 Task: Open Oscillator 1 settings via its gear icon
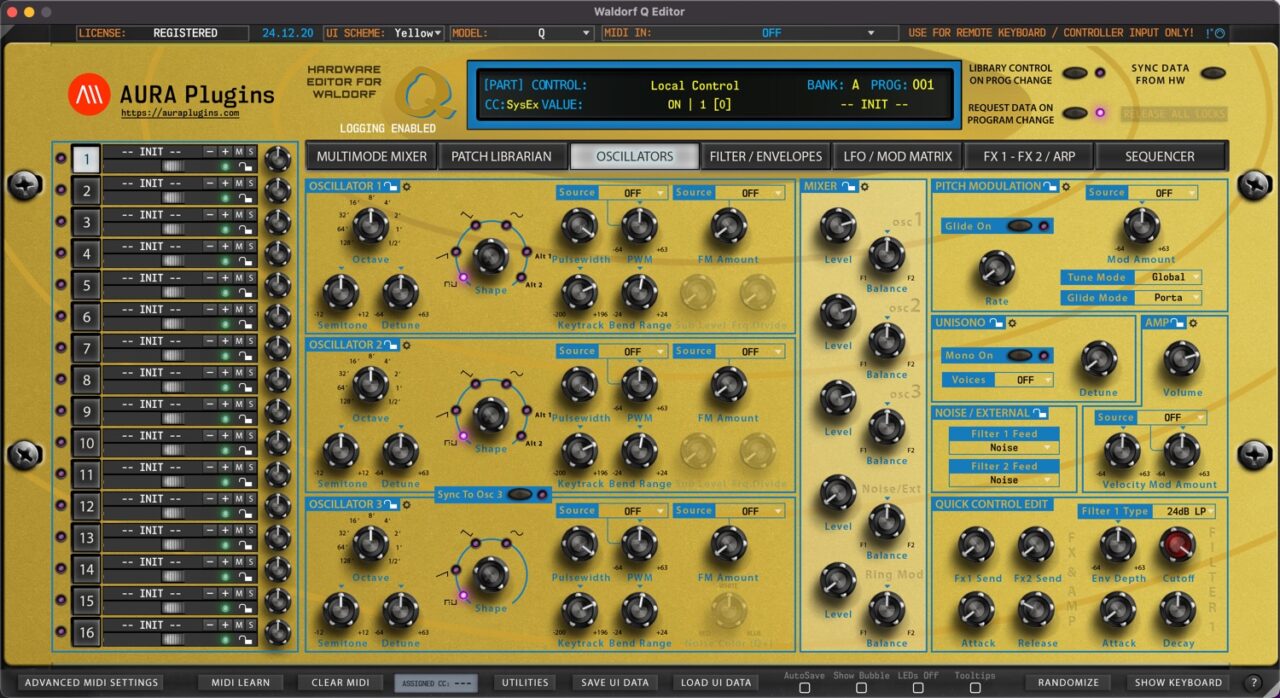(406, 187)
